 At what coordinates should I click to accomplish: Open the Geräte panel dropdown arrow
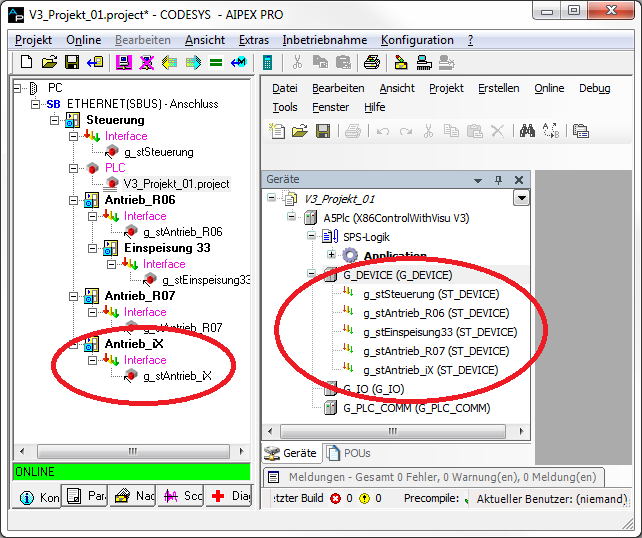coord(478,180)
